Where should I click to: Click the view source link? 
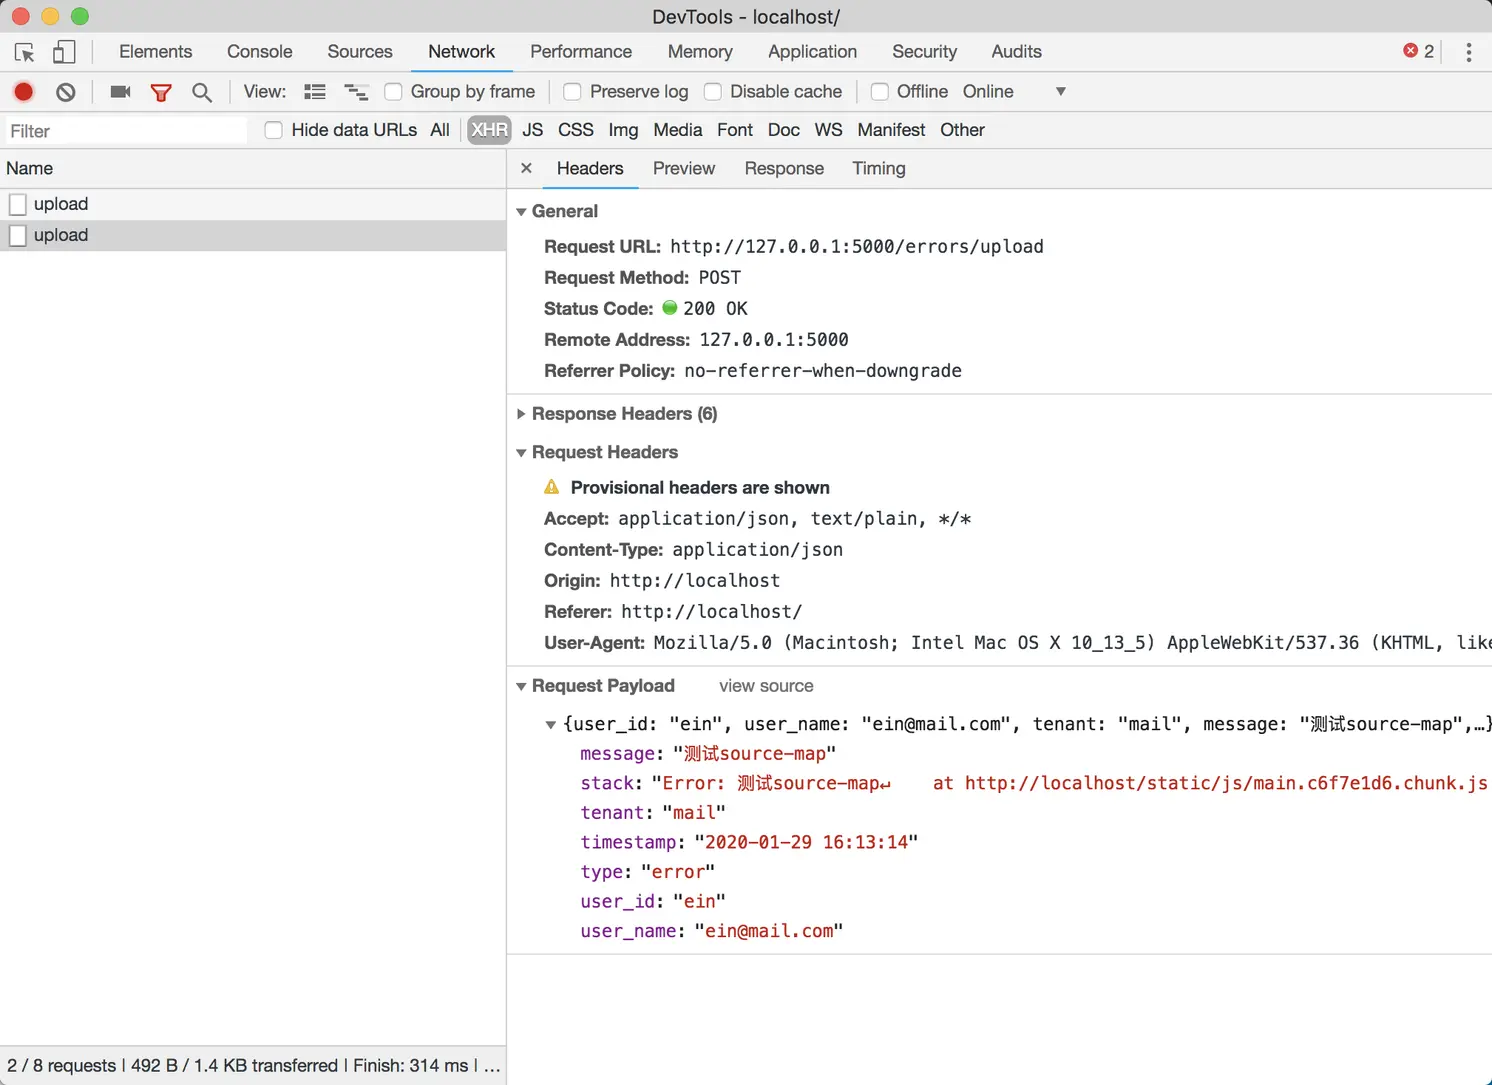click(x=766, y=686)
